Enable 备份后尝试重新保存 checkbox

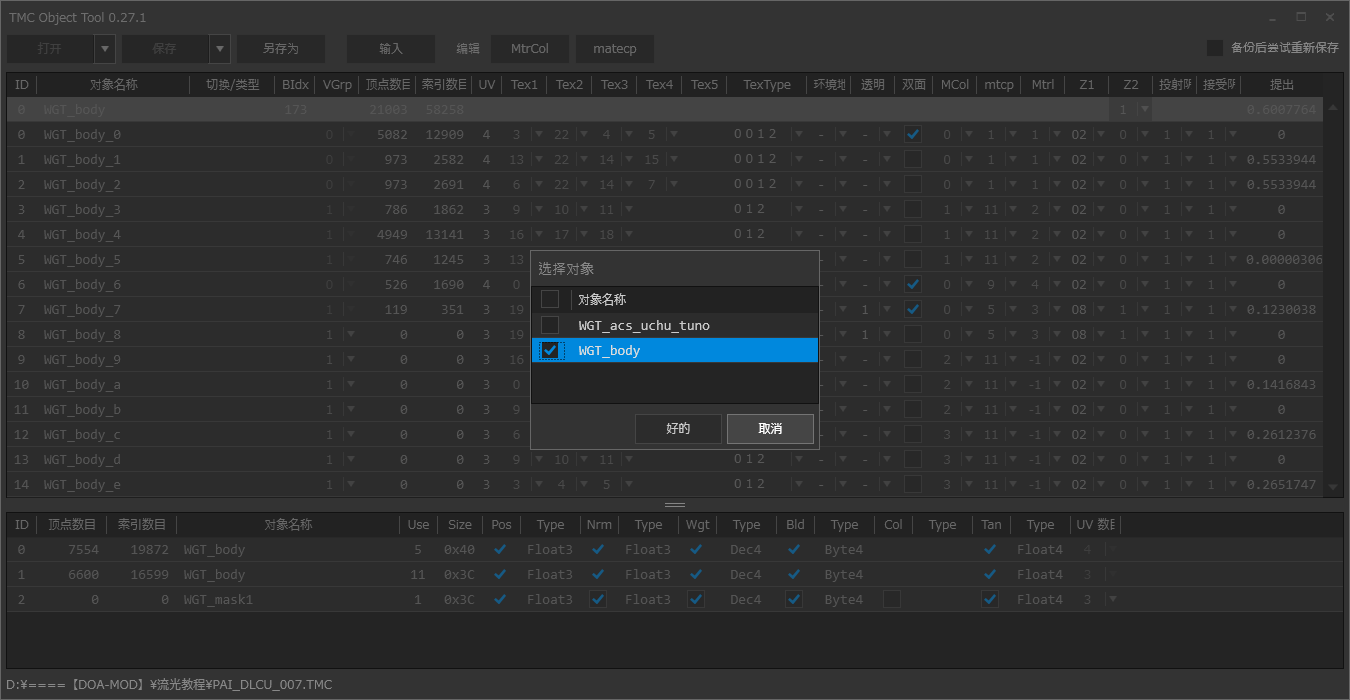click(1215, 48)
